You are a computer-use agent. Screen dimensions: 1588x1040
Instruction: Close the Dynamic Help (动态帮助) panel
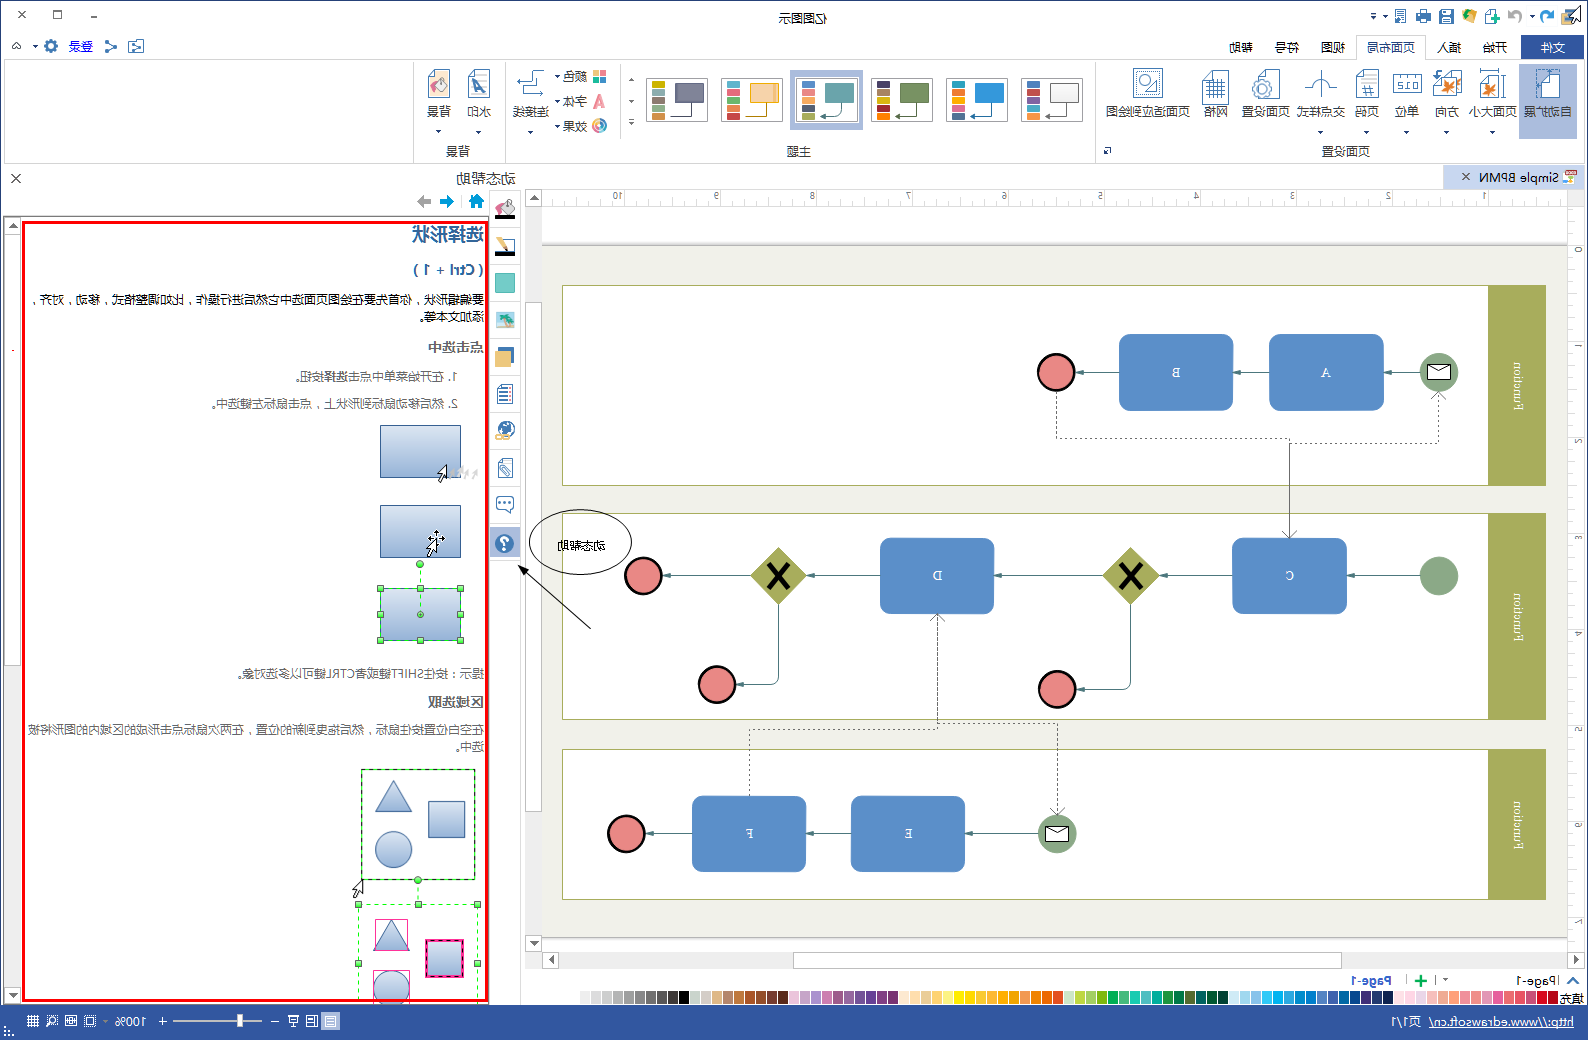point(16,178)
